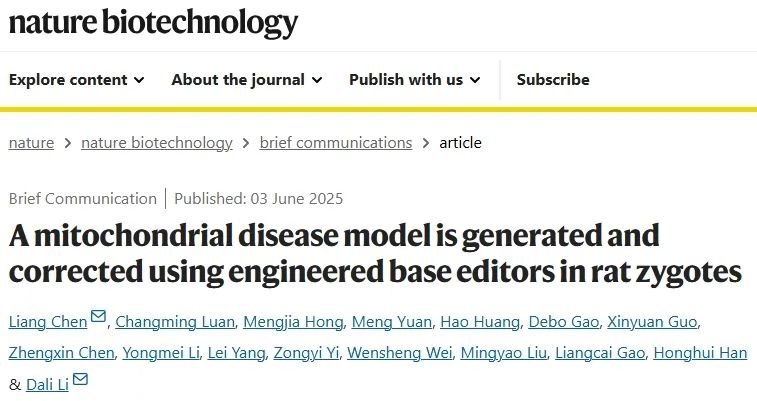Viewport: 757px width, 401px height.
Task: Expand the About the journal dropdown
Action: pos(247,80)
